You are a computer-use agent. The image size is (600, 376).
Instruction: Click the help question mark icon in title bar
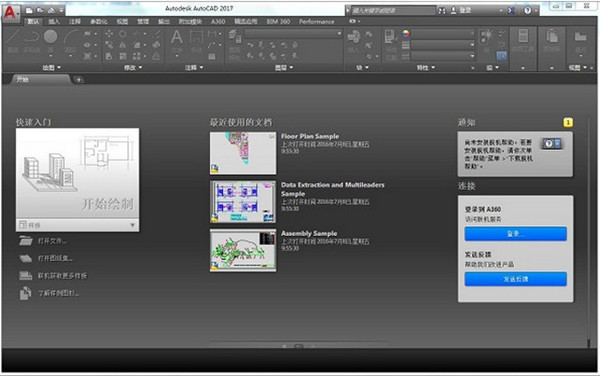click(528, 11)
